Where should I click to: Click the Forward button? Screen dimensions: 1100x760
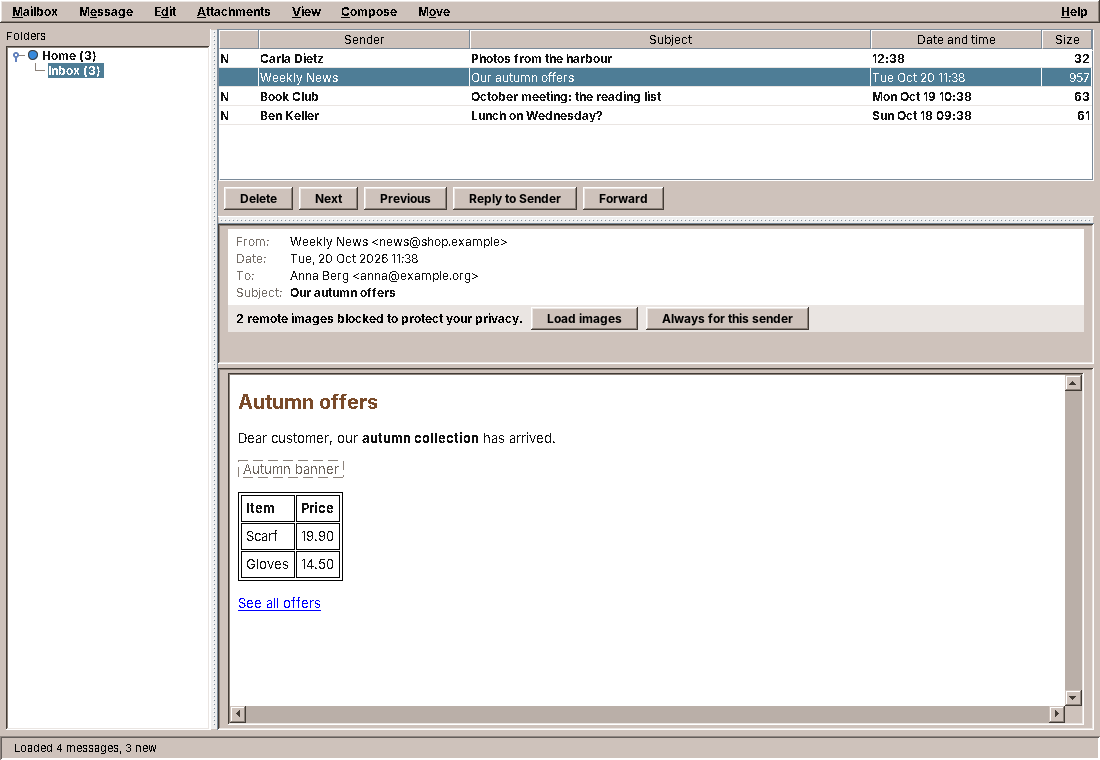pos(623,199)
